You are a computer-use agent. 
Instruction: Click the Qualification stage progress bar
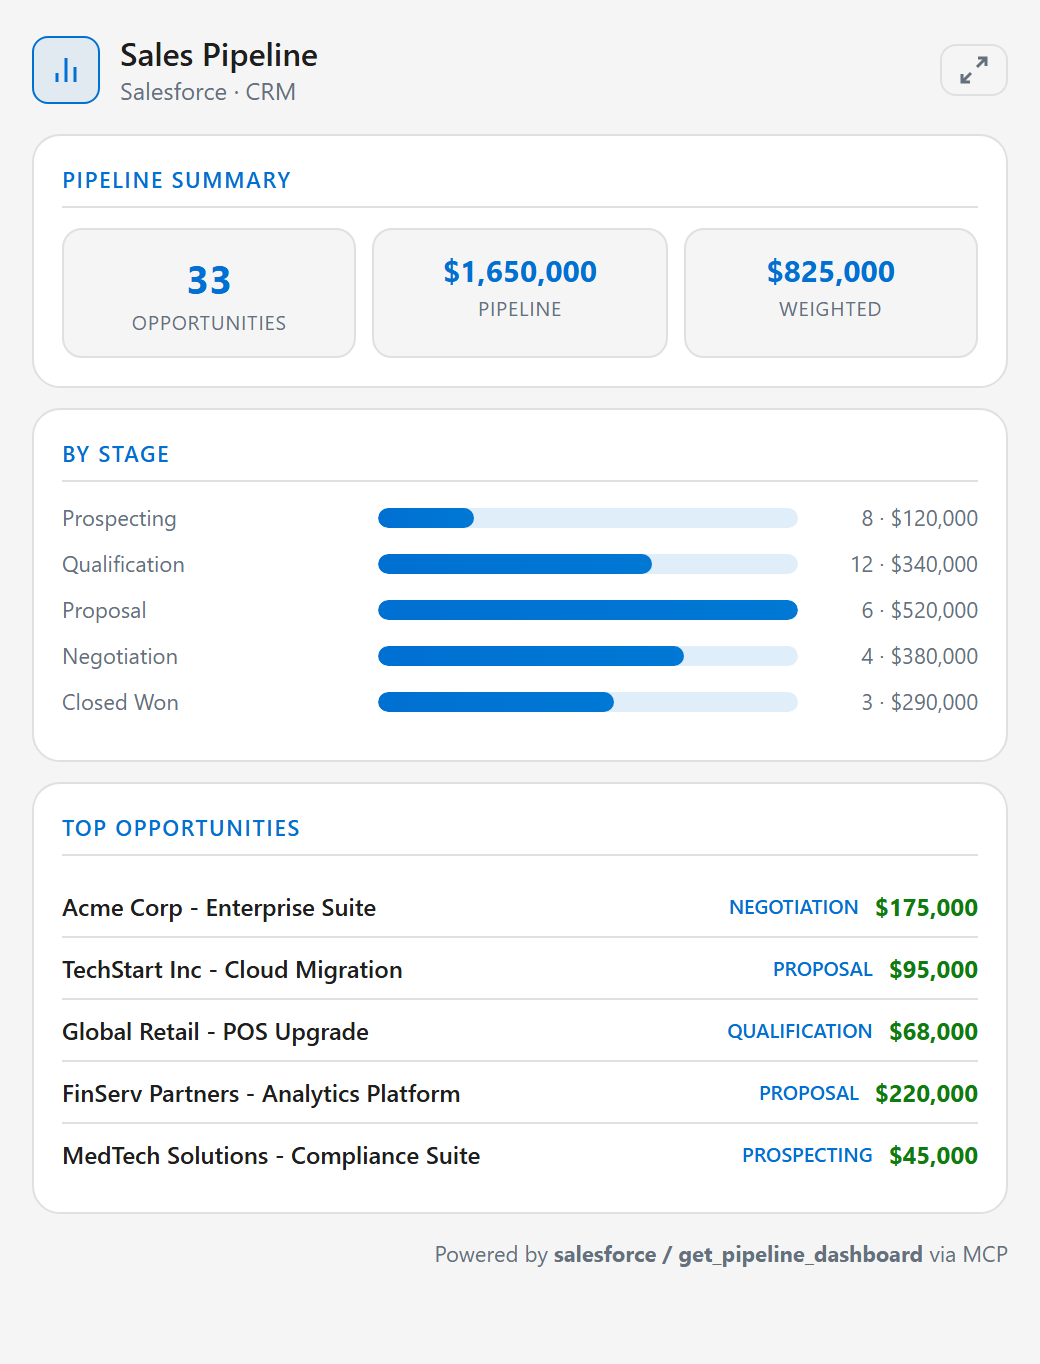pyautogui.click(x=588, y=564)
